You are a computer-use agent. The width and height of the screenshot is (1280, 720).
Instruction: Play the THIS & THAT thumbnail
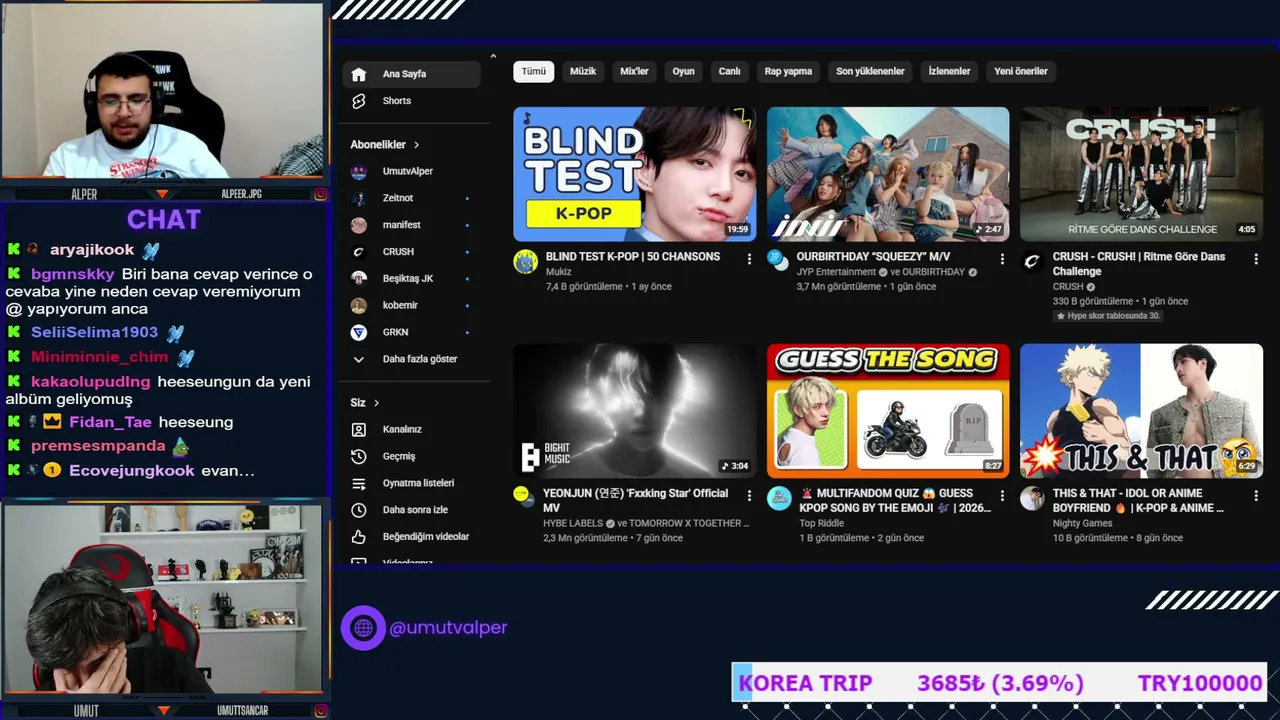pyautogui.click(x=1141, y=411)
